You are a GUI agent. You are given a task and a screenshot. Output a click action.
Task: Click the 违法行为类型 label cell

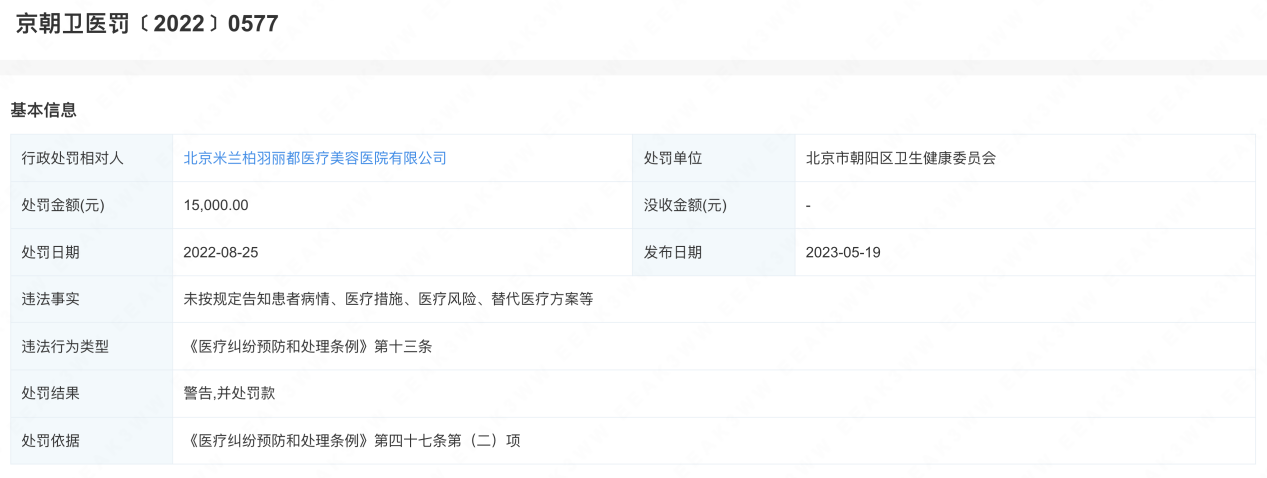(x=92, y=346)
